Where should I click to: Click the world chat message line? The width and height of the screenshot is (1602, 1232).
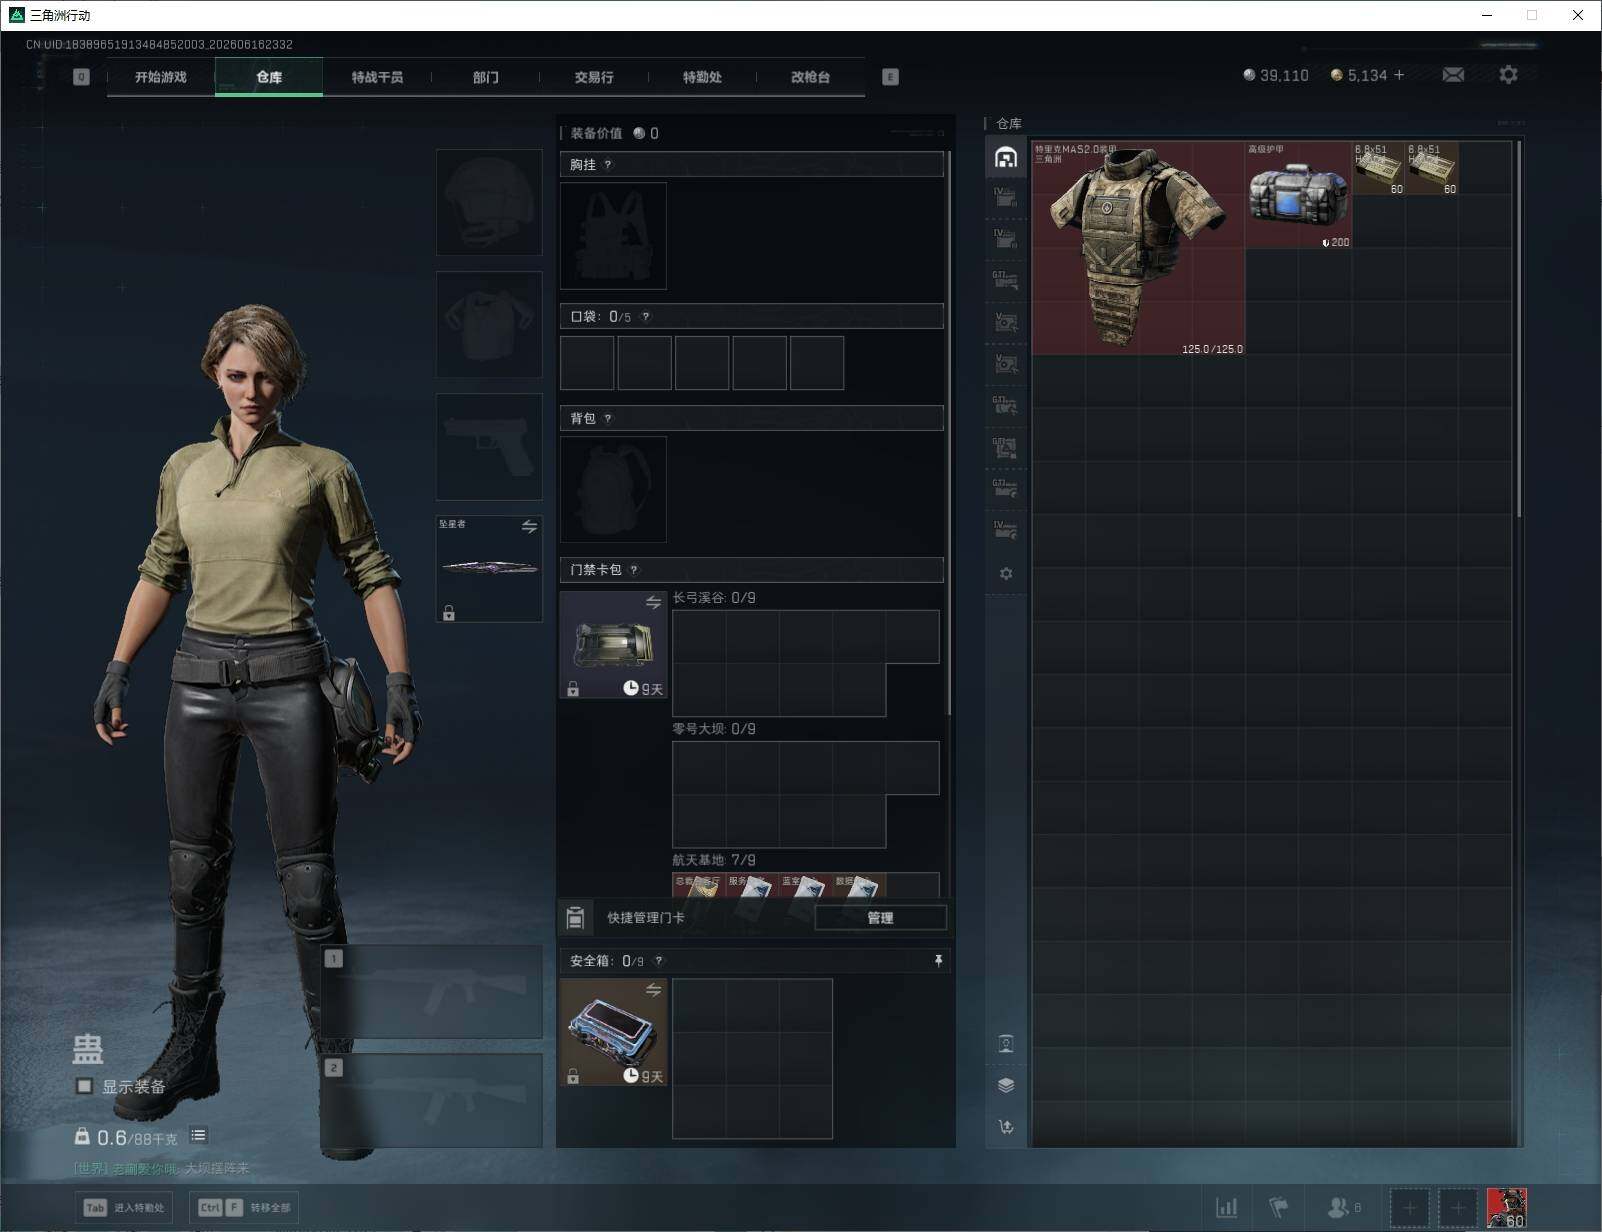(161, 1168)
